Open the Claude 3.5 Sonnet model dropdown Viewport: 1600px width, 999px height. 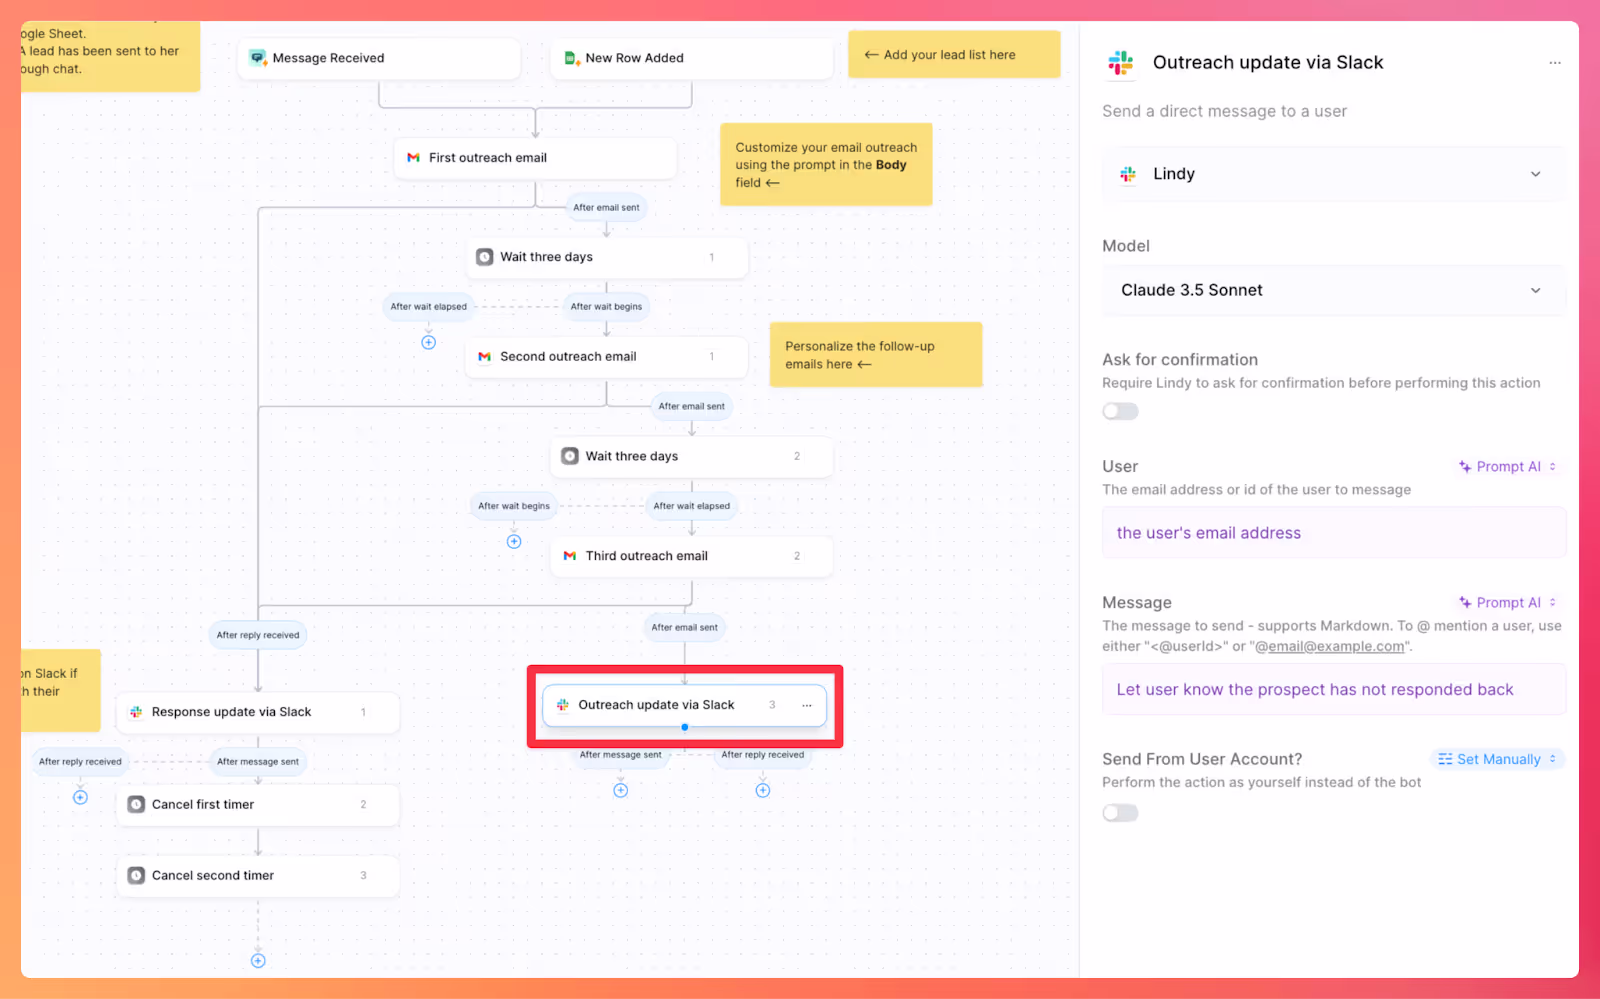point(1334,290)
